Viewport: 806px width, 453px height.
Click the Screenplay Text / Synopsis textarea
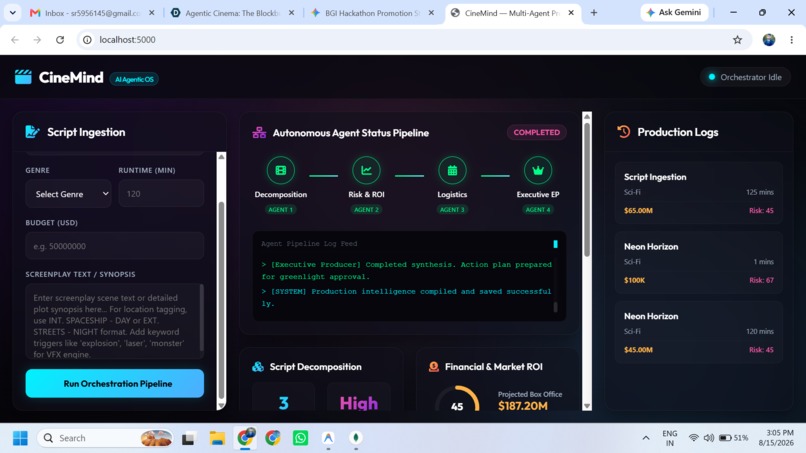115,321
